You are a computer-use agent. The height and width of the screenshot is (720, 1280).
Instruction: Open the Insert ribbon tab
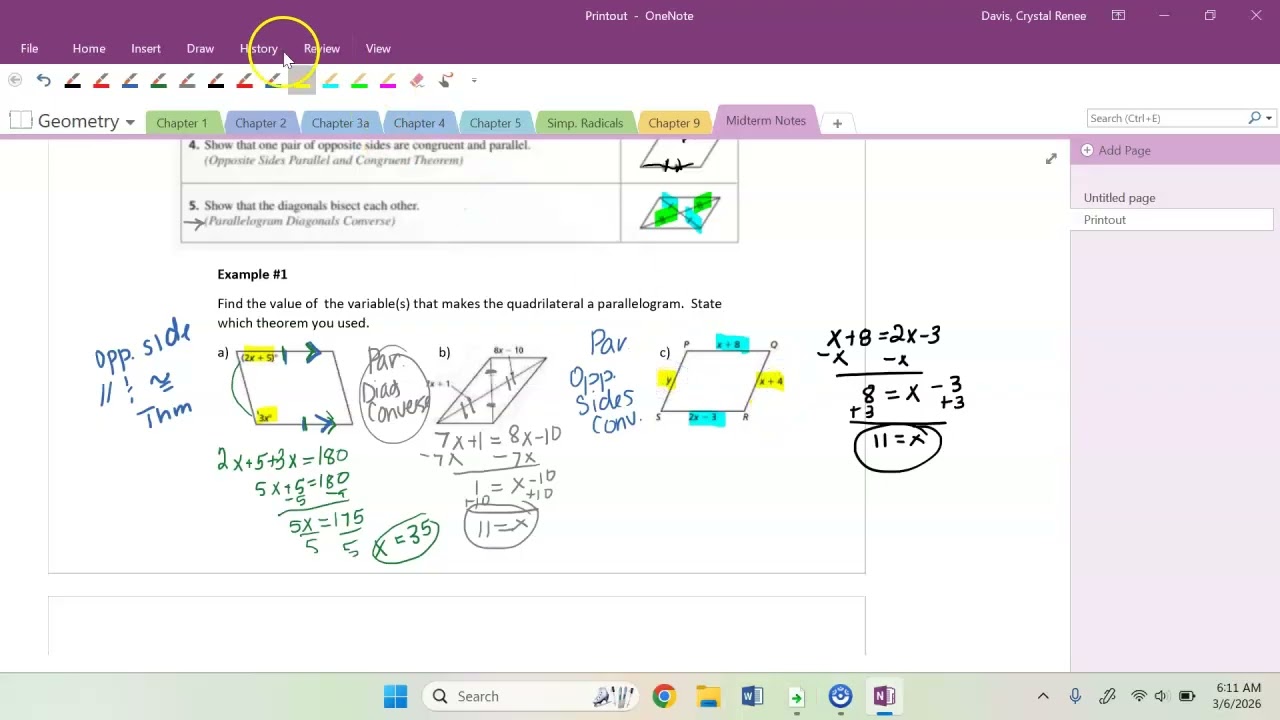point(146,48)
